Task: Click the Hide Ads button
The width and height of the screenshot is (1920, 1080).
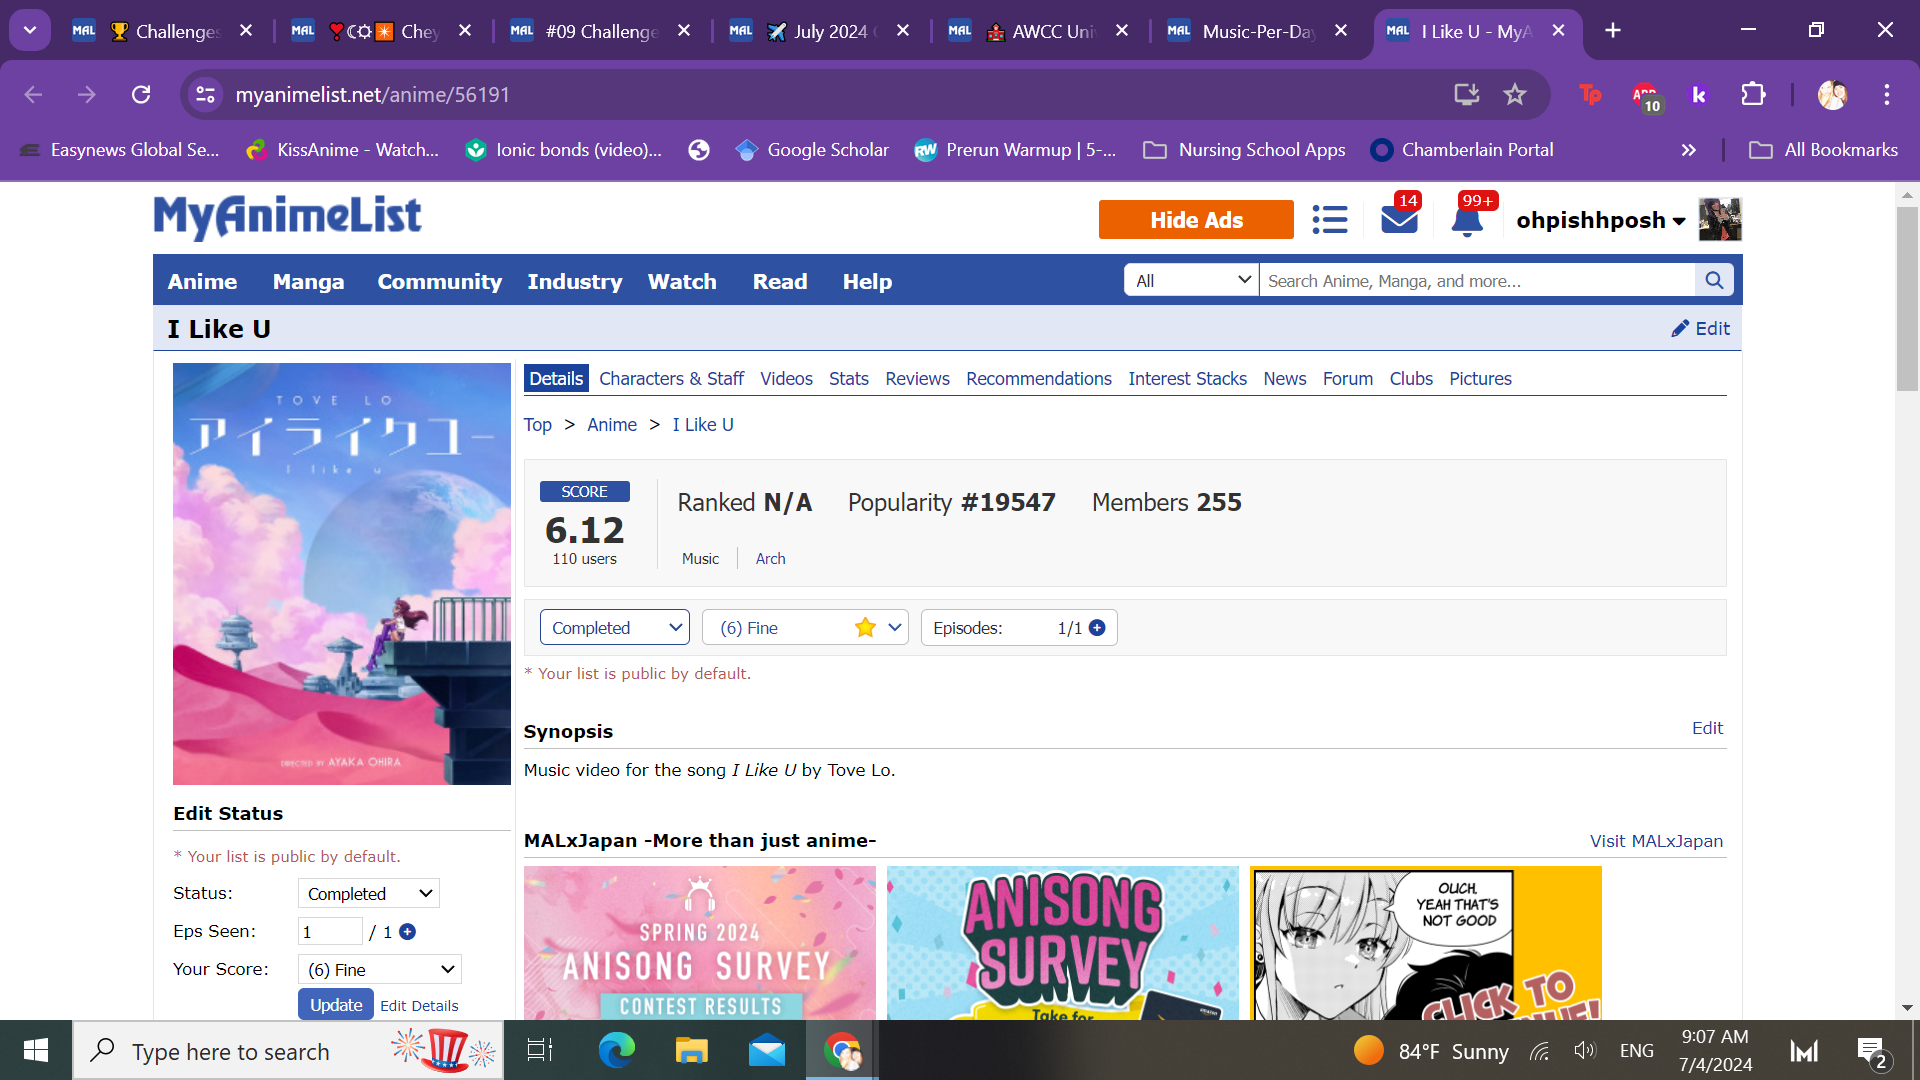Action: [1196, 220]
